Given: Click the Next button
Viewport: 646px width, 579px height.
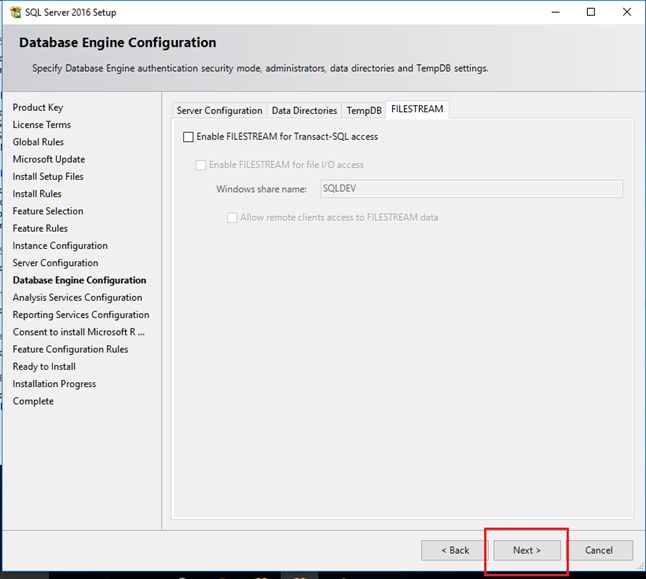Looking at the screenshot, I should 527,550.
